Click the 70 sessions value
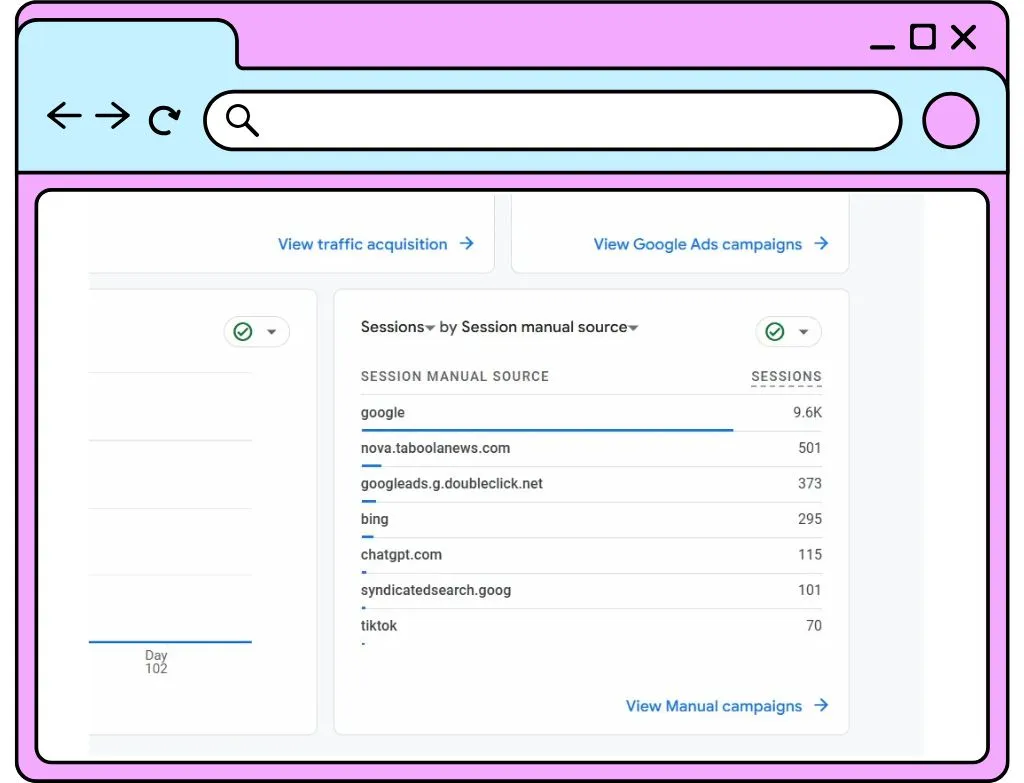The image size is (1024, 783). (814, 626)
